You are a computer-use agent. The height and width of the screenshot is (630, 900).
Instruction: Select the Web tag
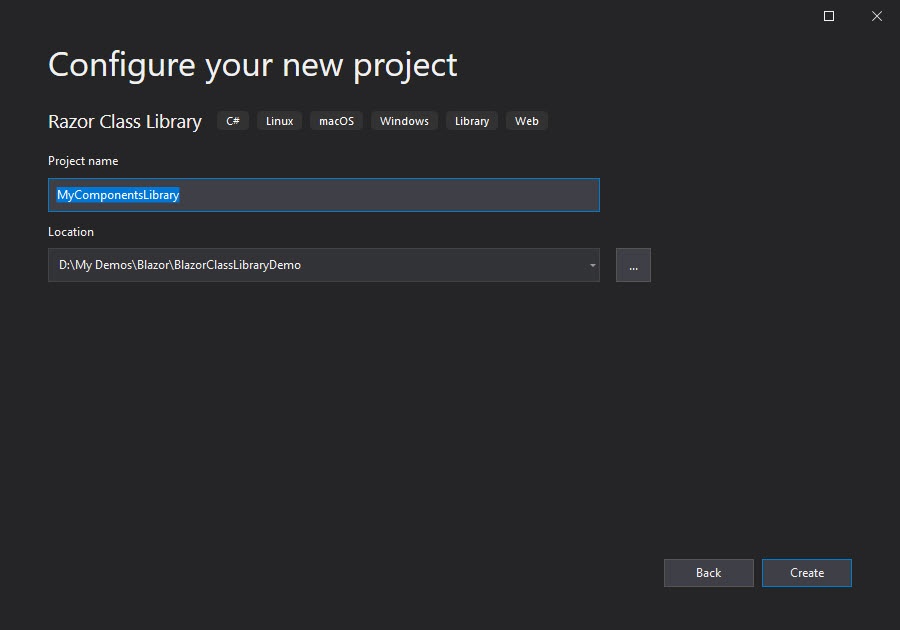[x=526, y=121]
